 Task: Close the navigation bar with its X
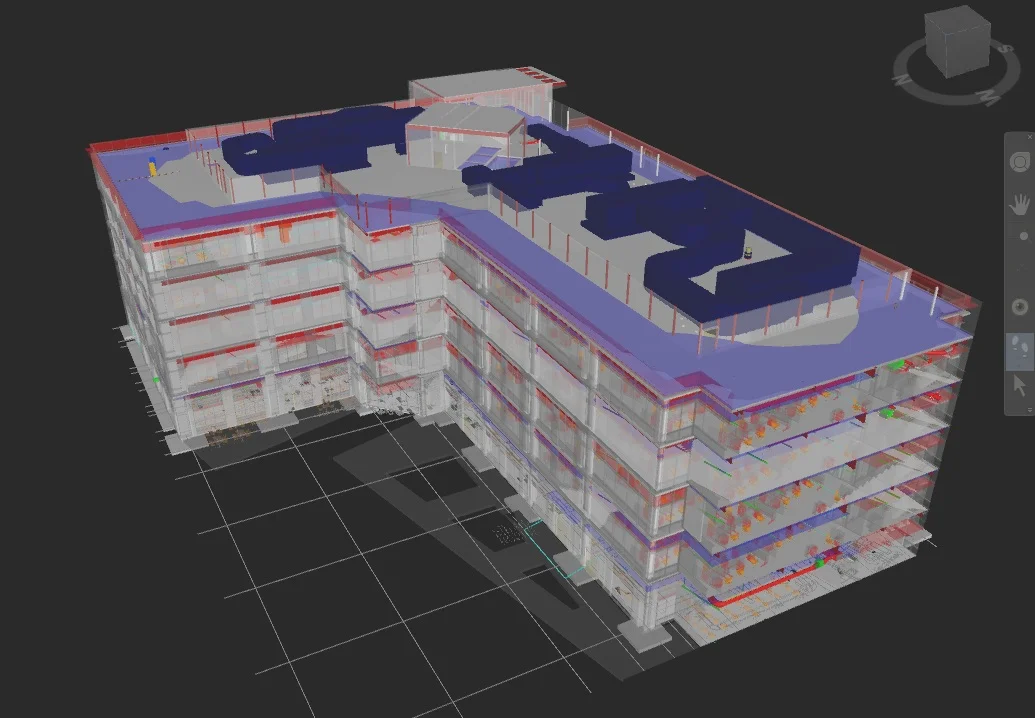pyautogui.click(x=1030, y=137)
